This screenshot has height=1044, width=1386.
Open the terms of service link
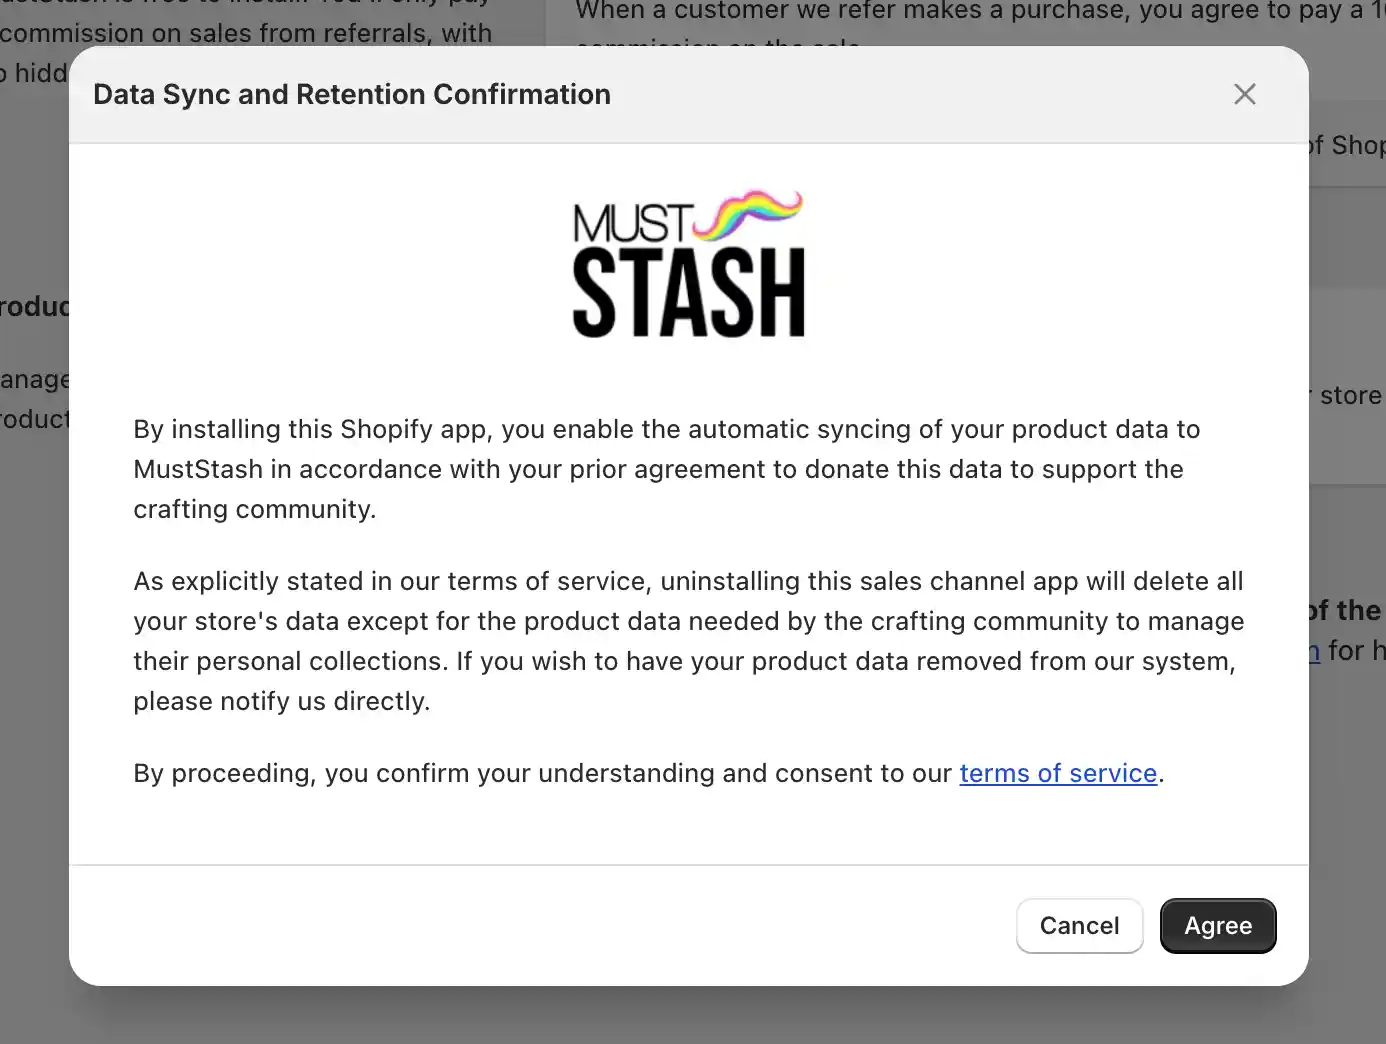click(1058, 773)
